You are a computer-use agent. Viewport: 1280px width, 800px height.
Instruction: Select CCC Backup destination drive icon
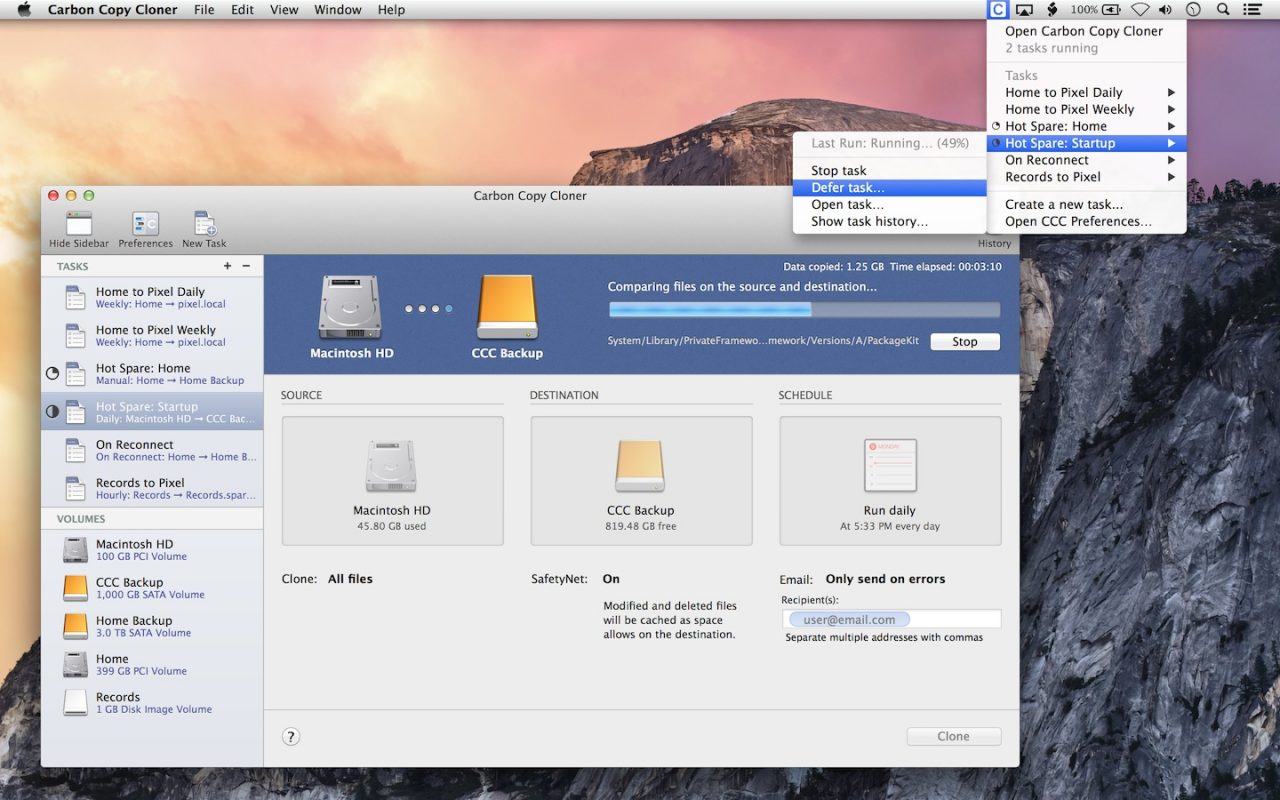(640, 467)
